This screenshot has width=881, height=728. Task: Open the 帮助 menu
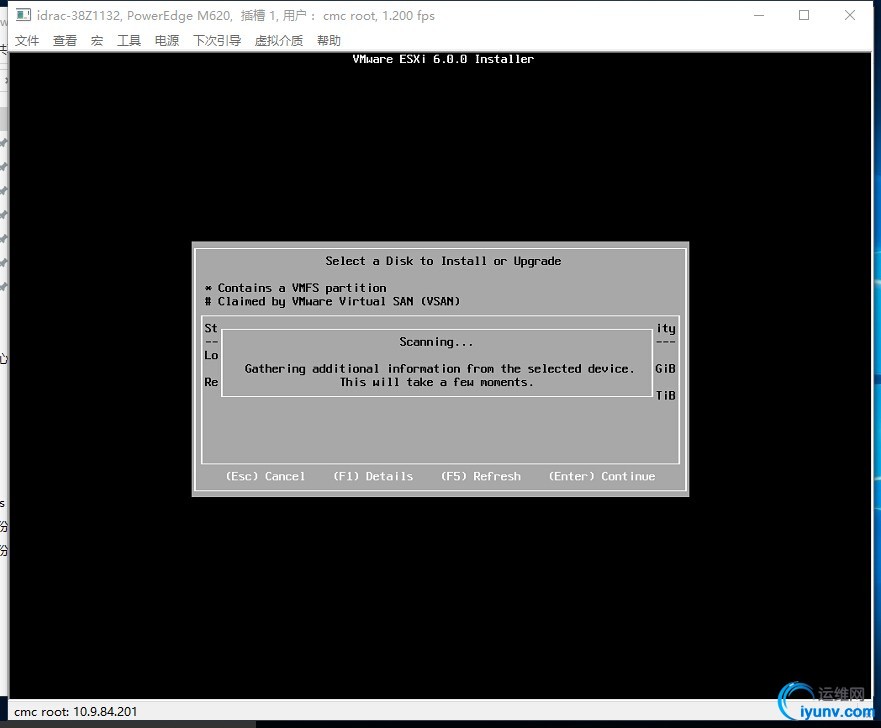pos(329,40)
